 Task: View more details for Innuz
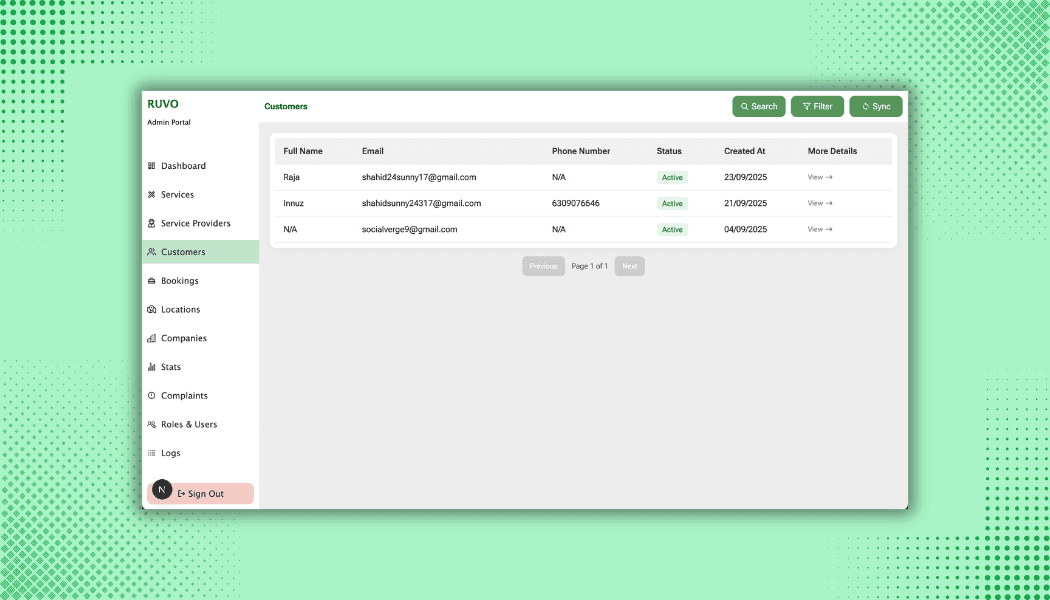click(820, 203)
